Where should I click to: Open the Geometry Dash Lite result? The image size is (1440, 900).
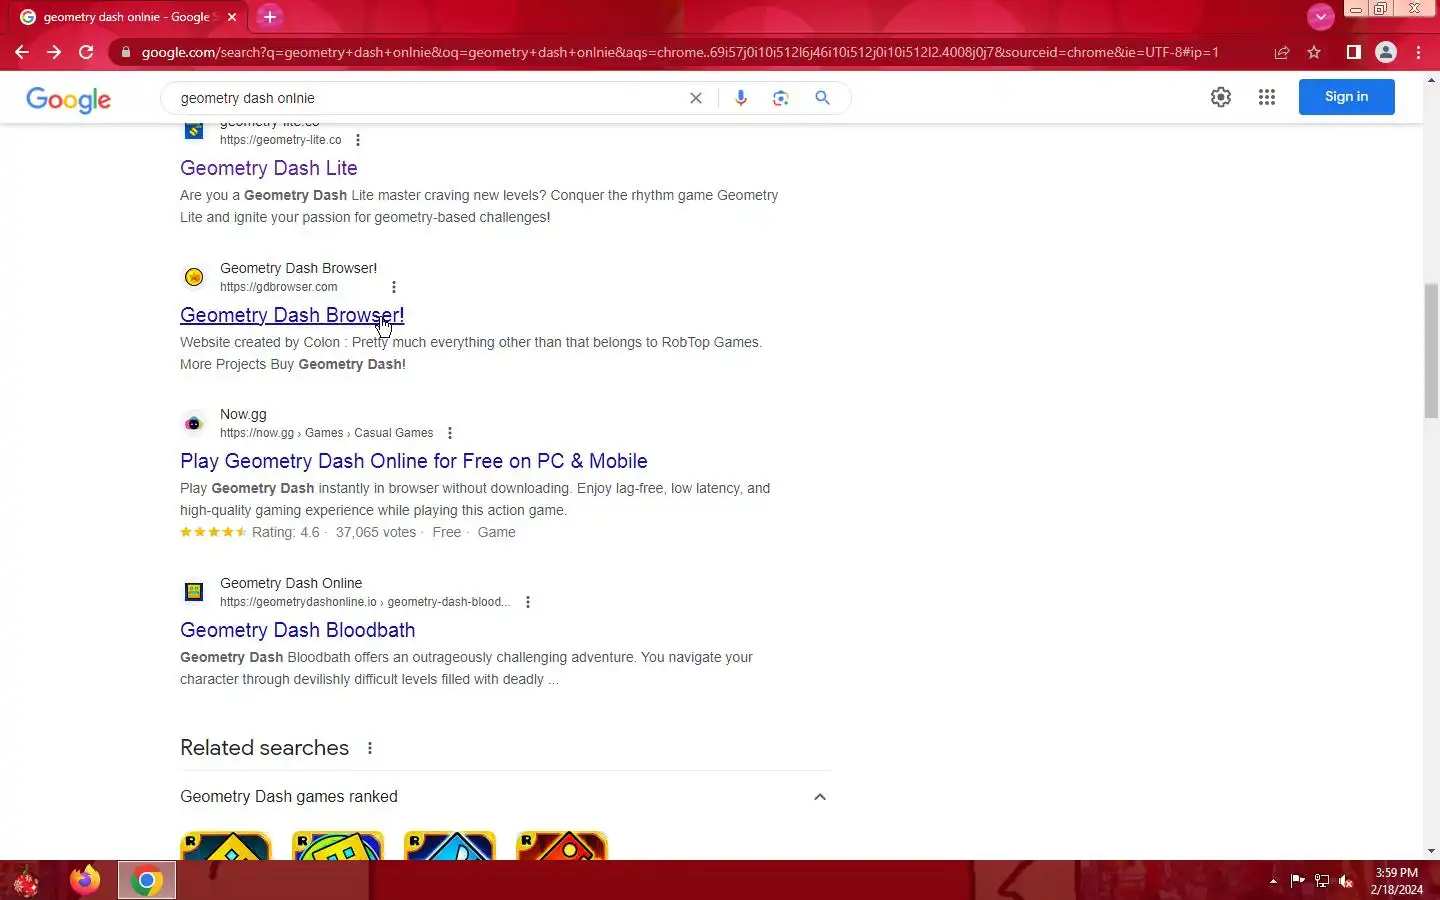click(269, 168)
